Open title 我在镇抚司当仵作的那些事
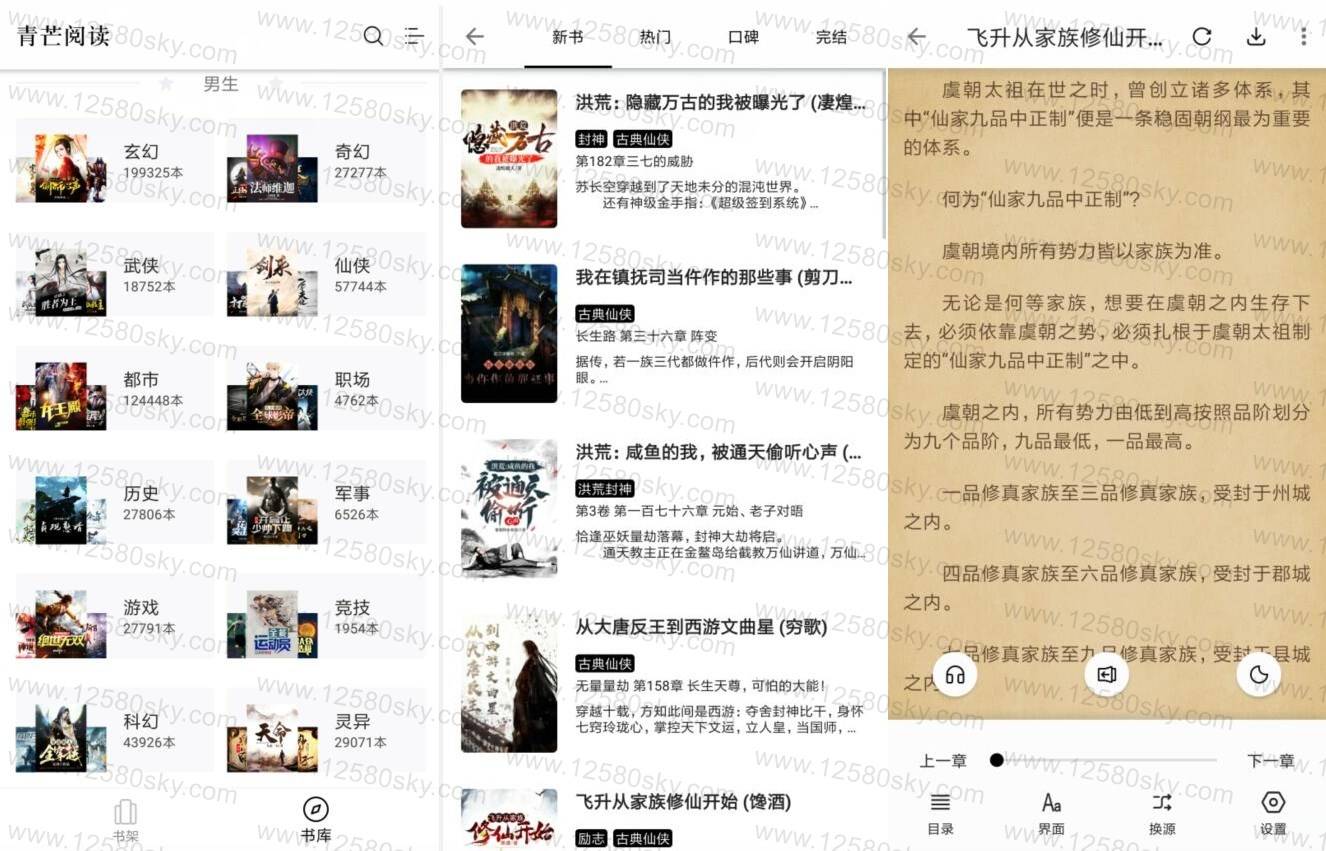The width and height of the screenshot is (1326, 851). pos(714,277)
